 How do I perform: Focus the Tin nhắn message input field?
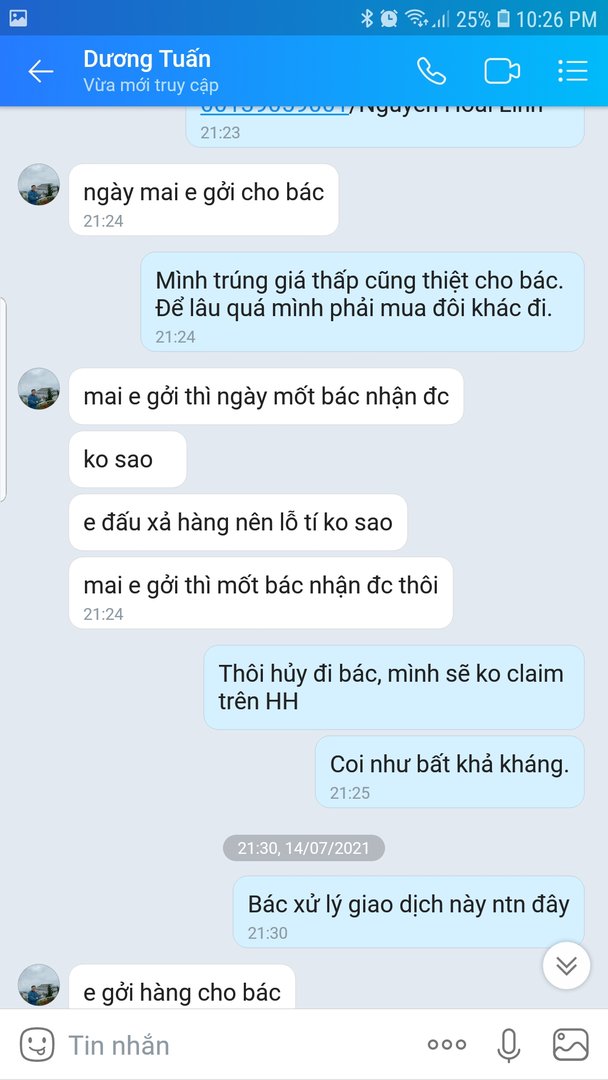234,1045
